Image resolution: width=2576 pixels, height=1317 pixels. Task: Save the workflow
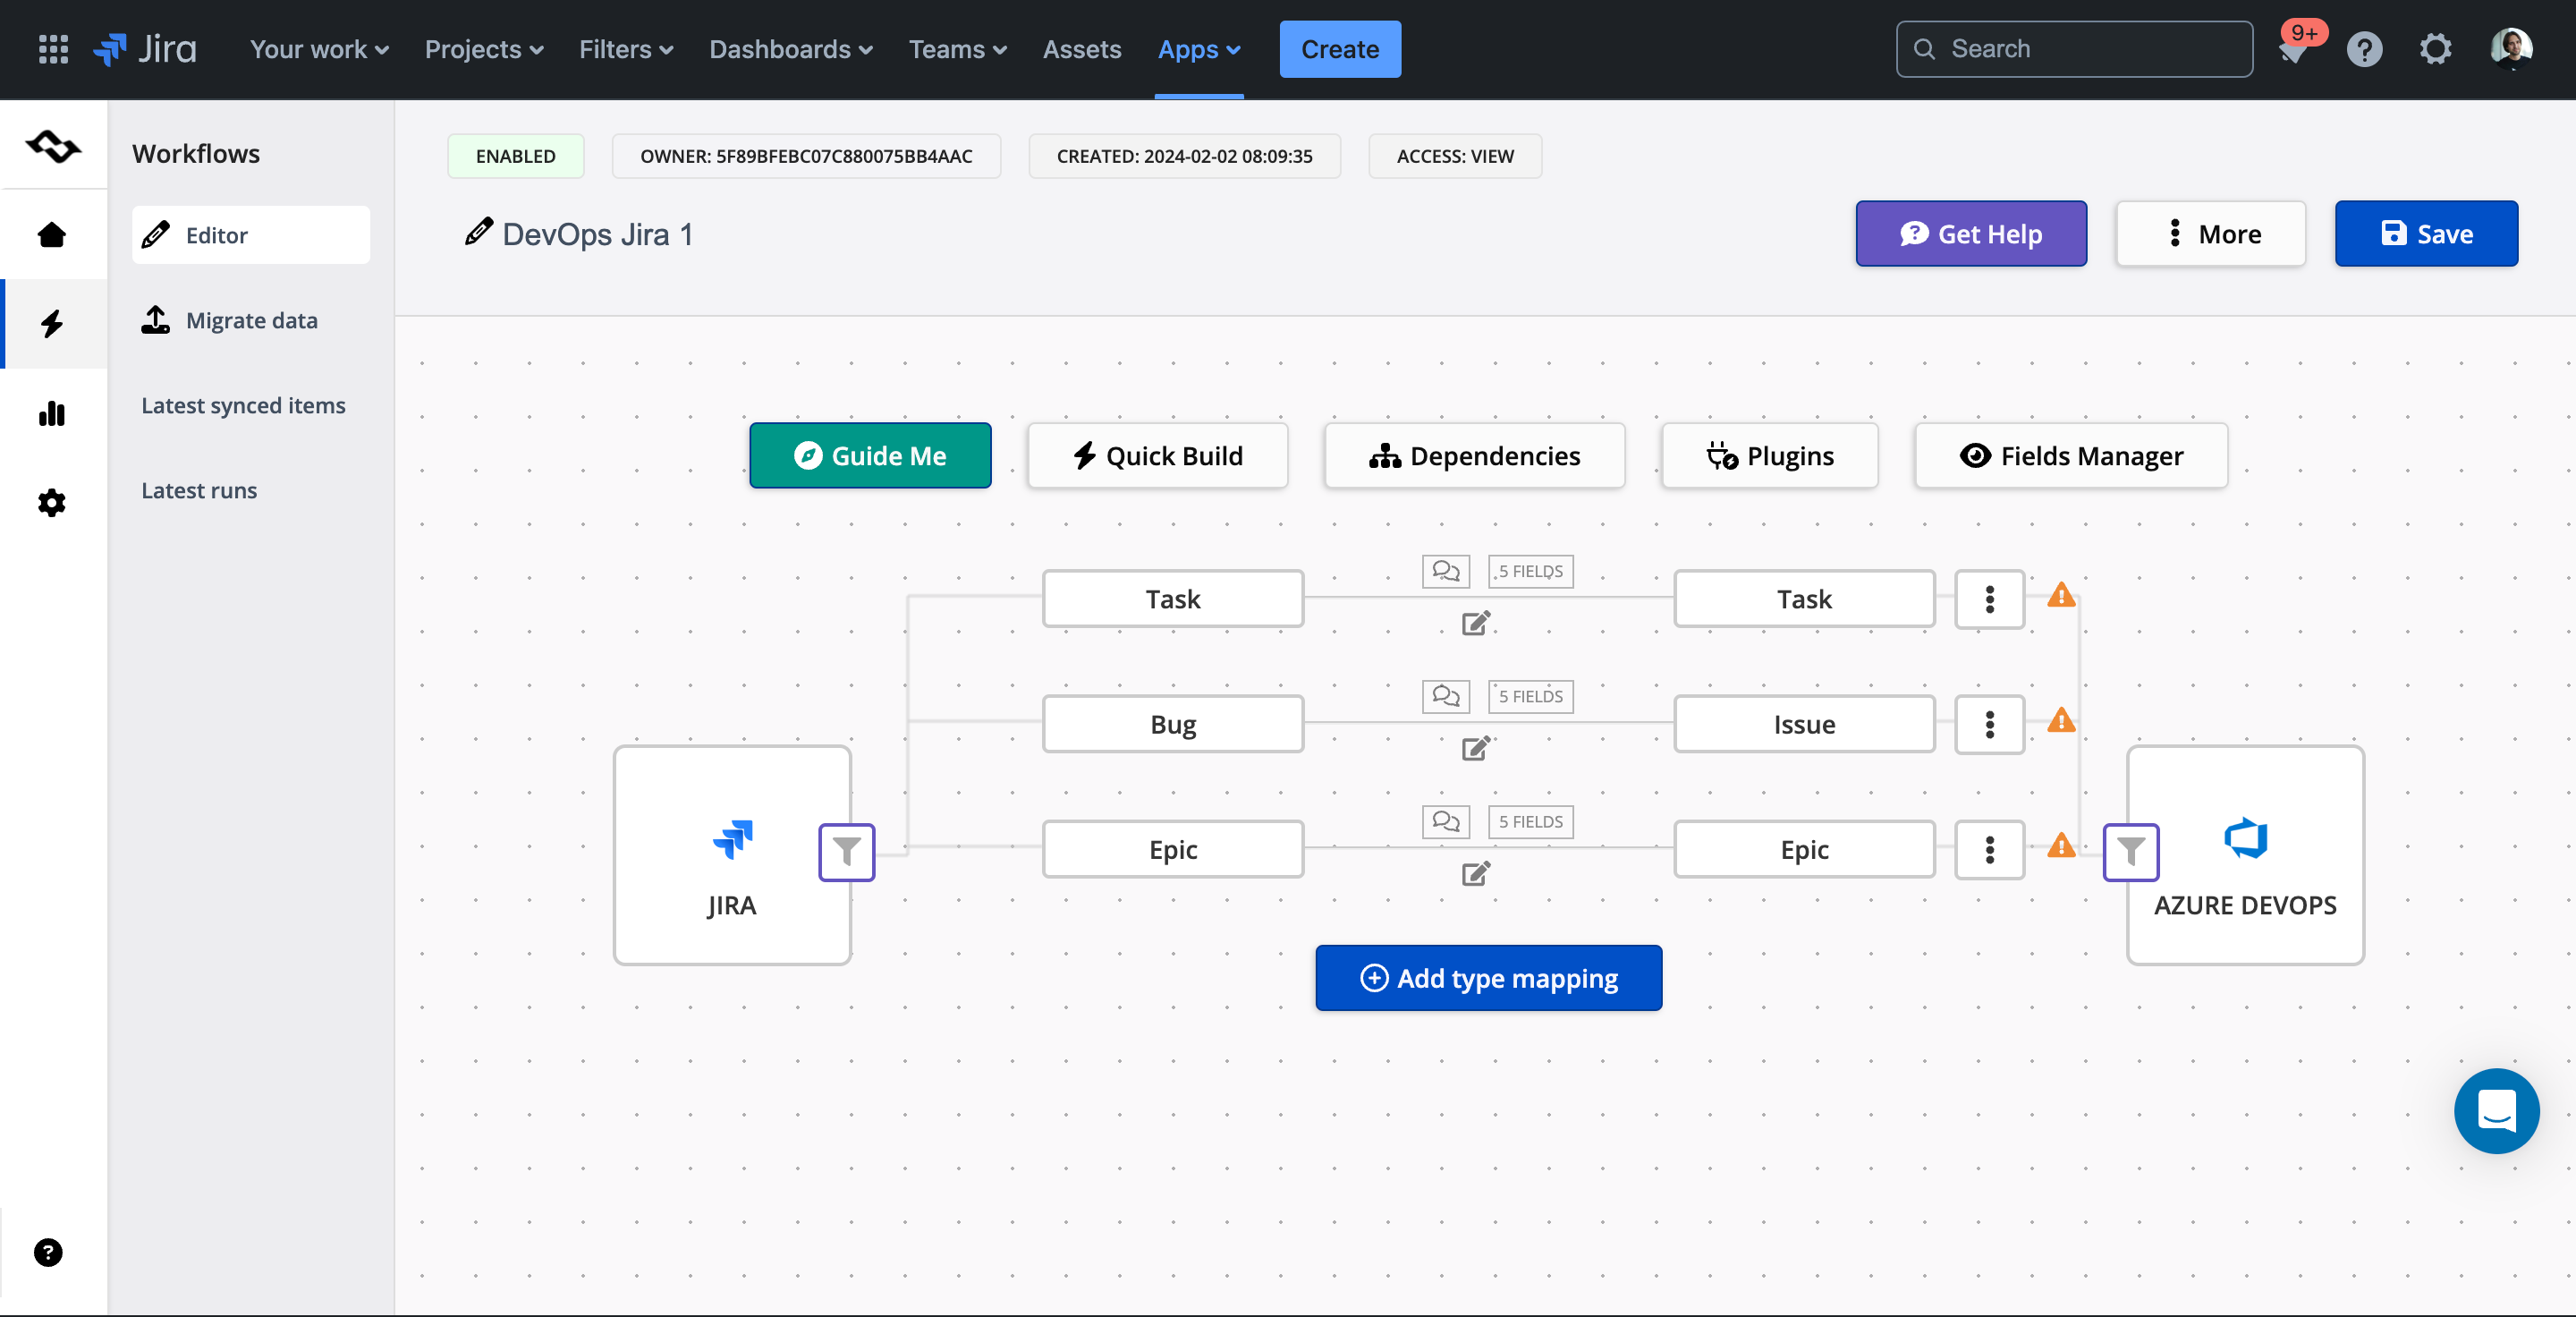point(2426,233)
